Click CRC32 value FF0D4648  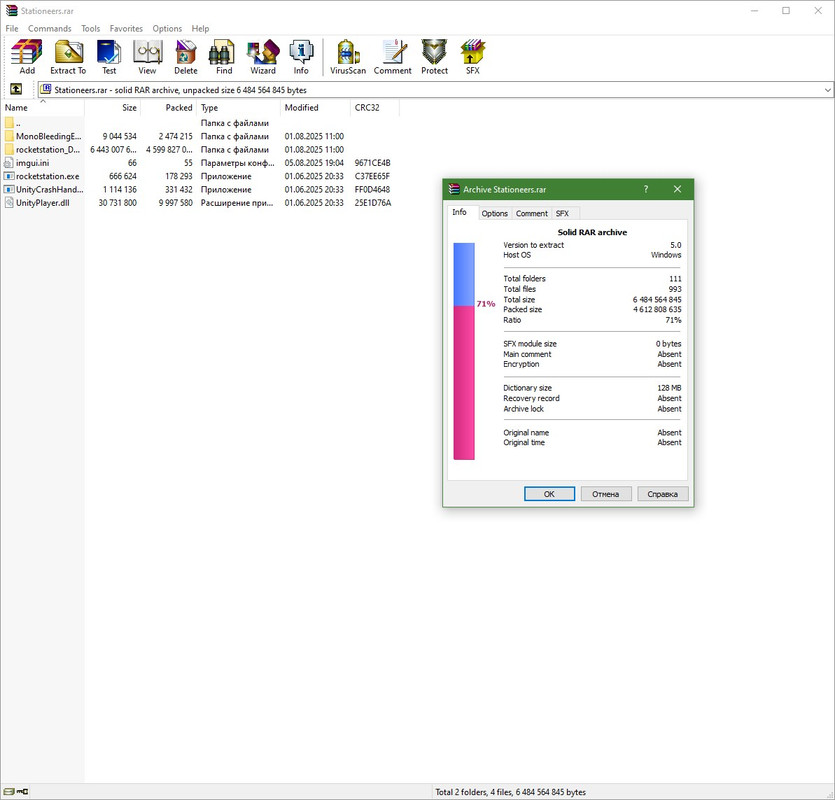pos(372,190)
